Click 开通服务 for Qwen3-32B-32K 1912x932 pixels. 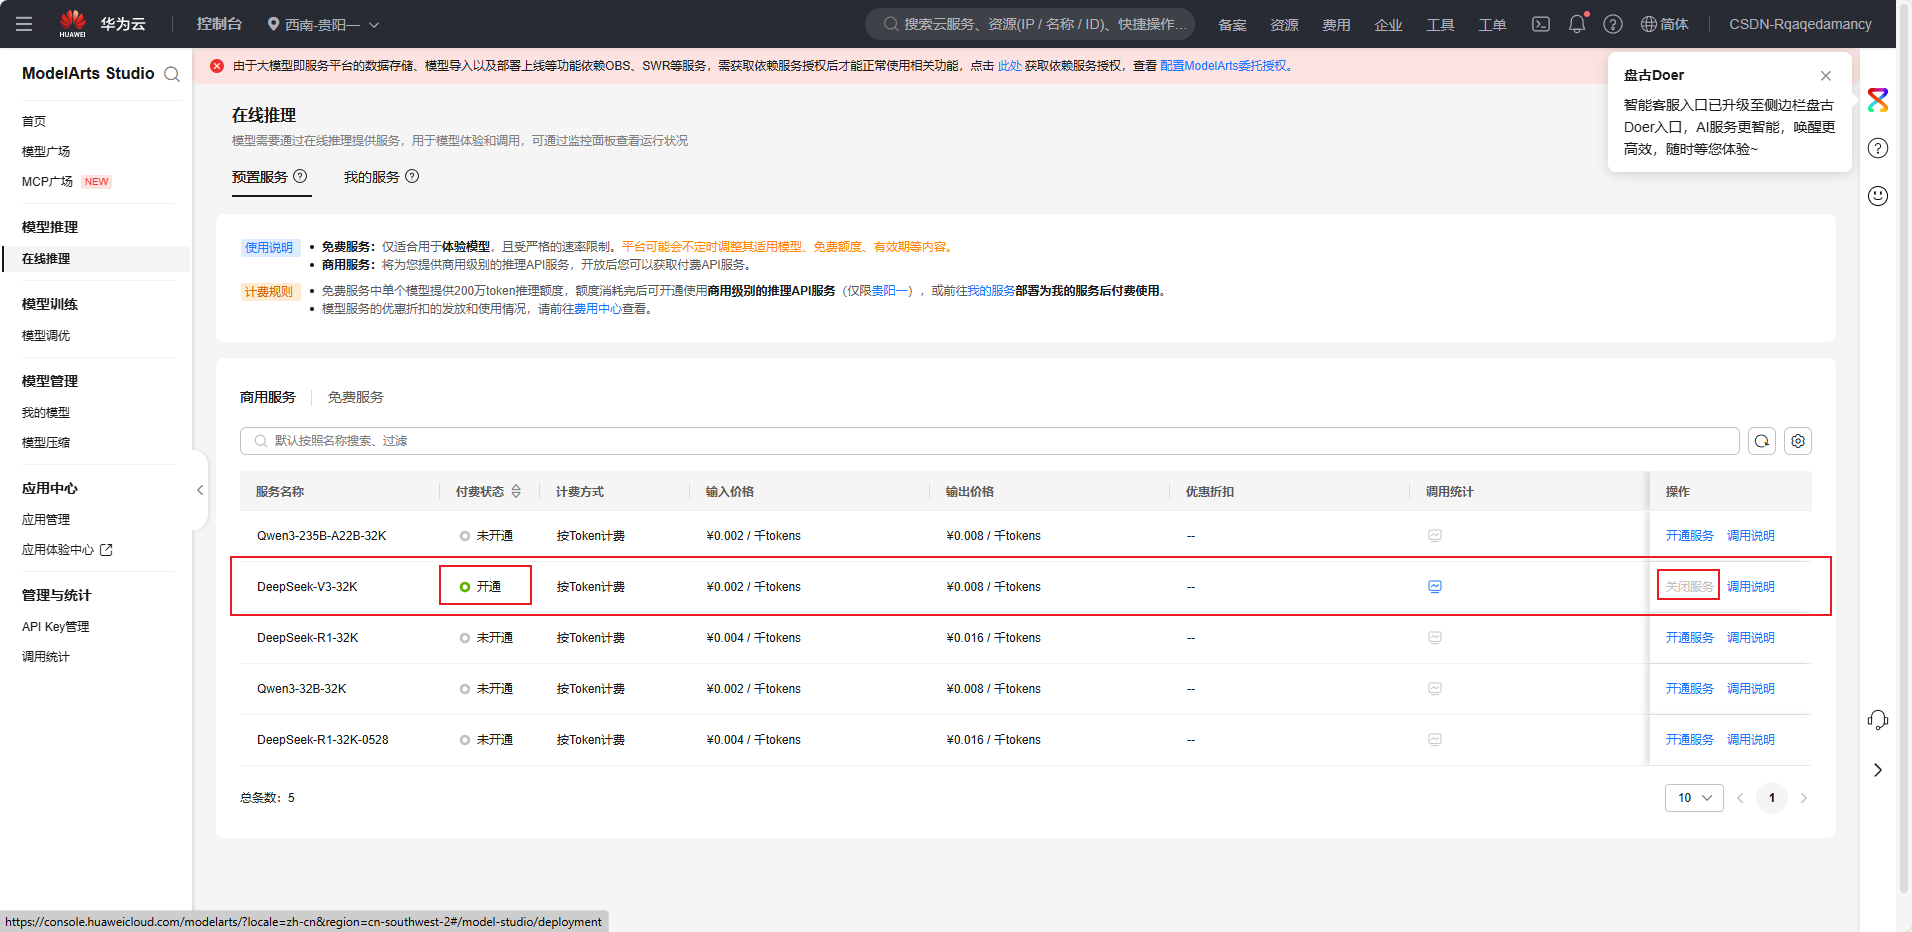point(1690,689)
